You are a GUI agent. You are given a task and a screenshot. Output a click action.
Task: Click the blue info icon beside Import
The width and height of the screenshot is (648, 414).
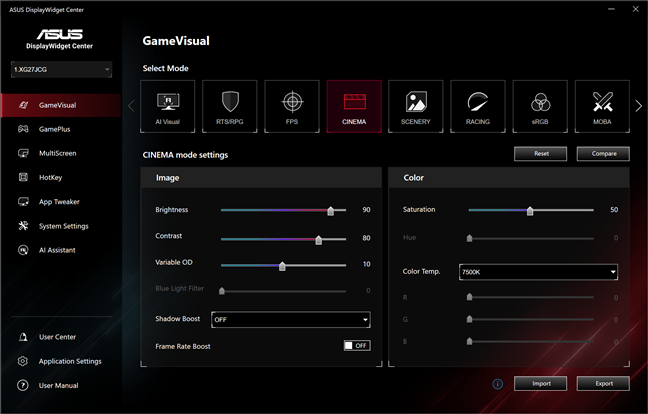coord(498,384)
